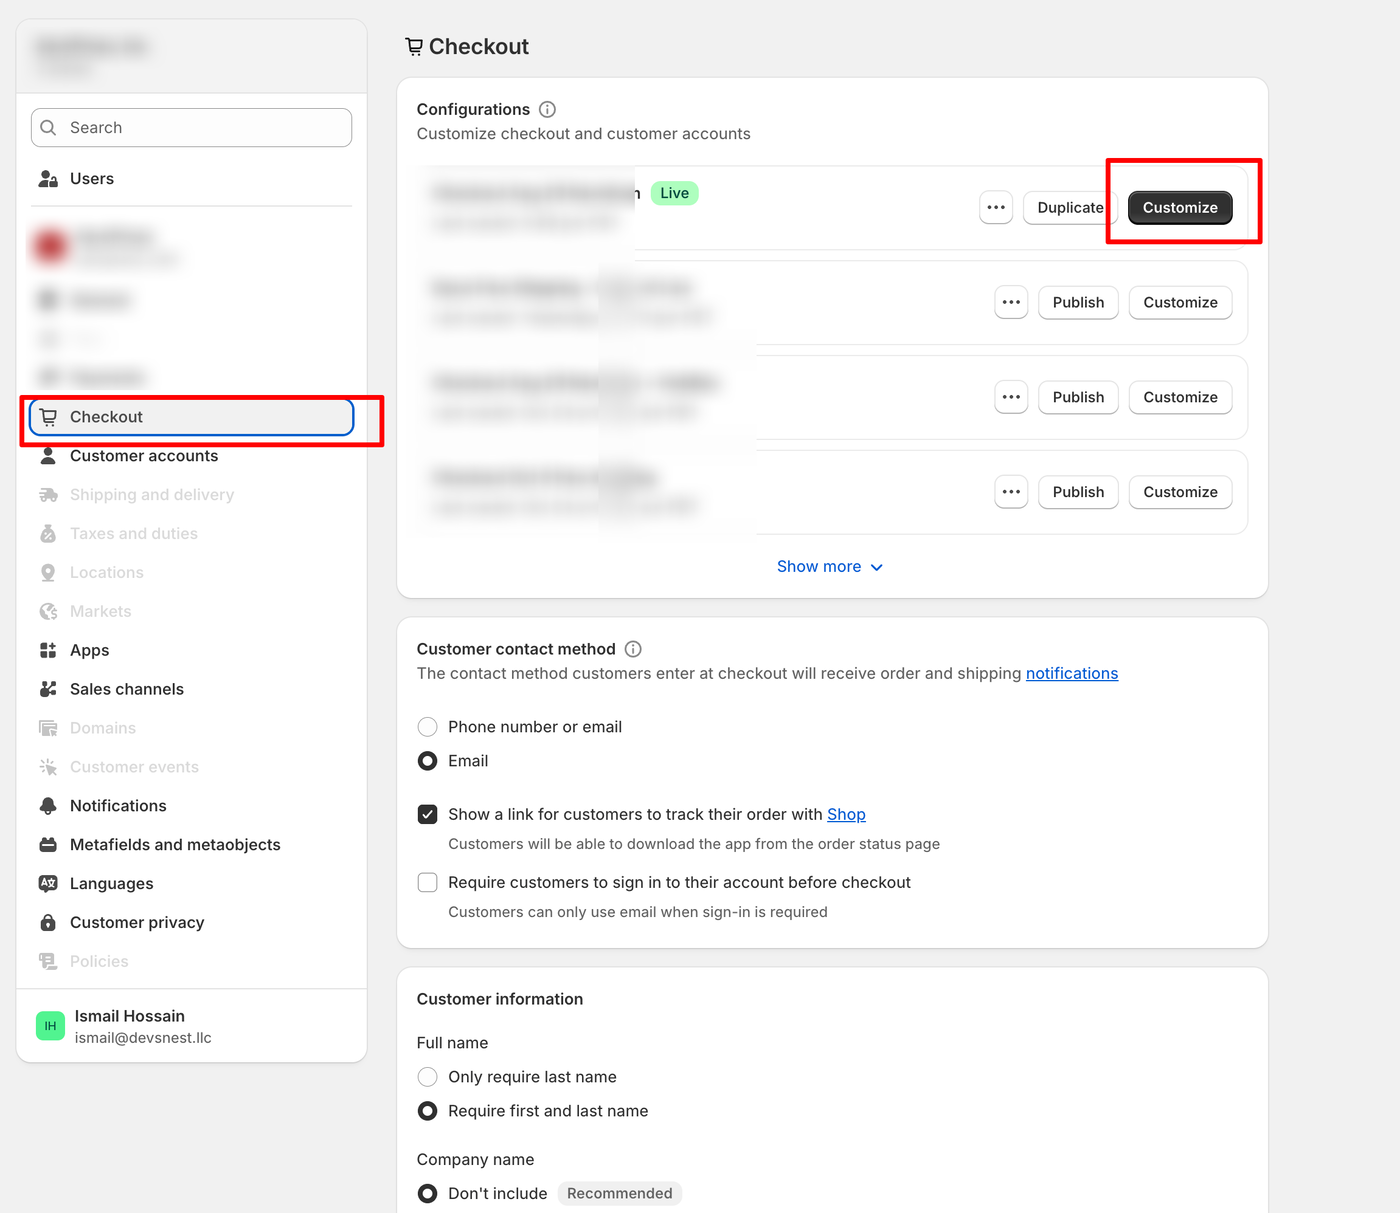Open the Apps settings page
This screenshot has width=1400, height=1213.
191,651
